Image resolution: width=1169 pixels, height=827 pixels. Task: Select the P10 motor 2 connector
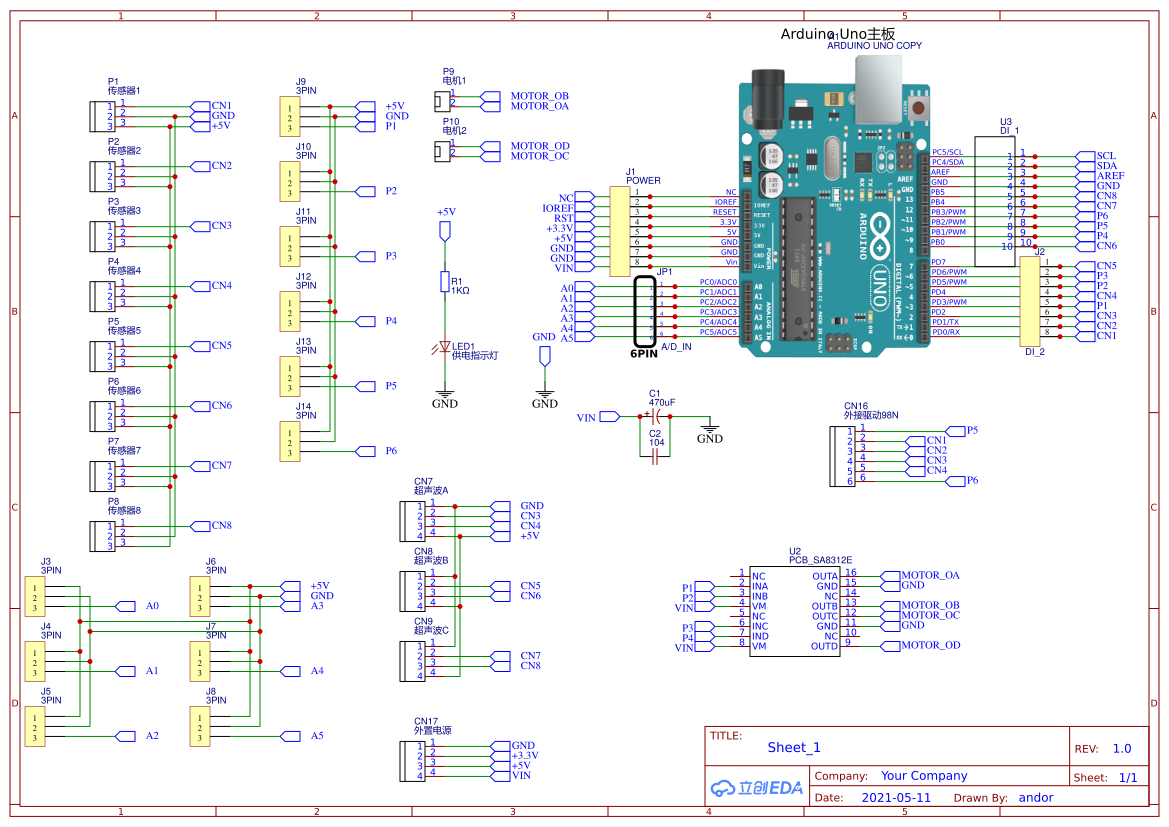pyautogui.click(x=442, y=151)
